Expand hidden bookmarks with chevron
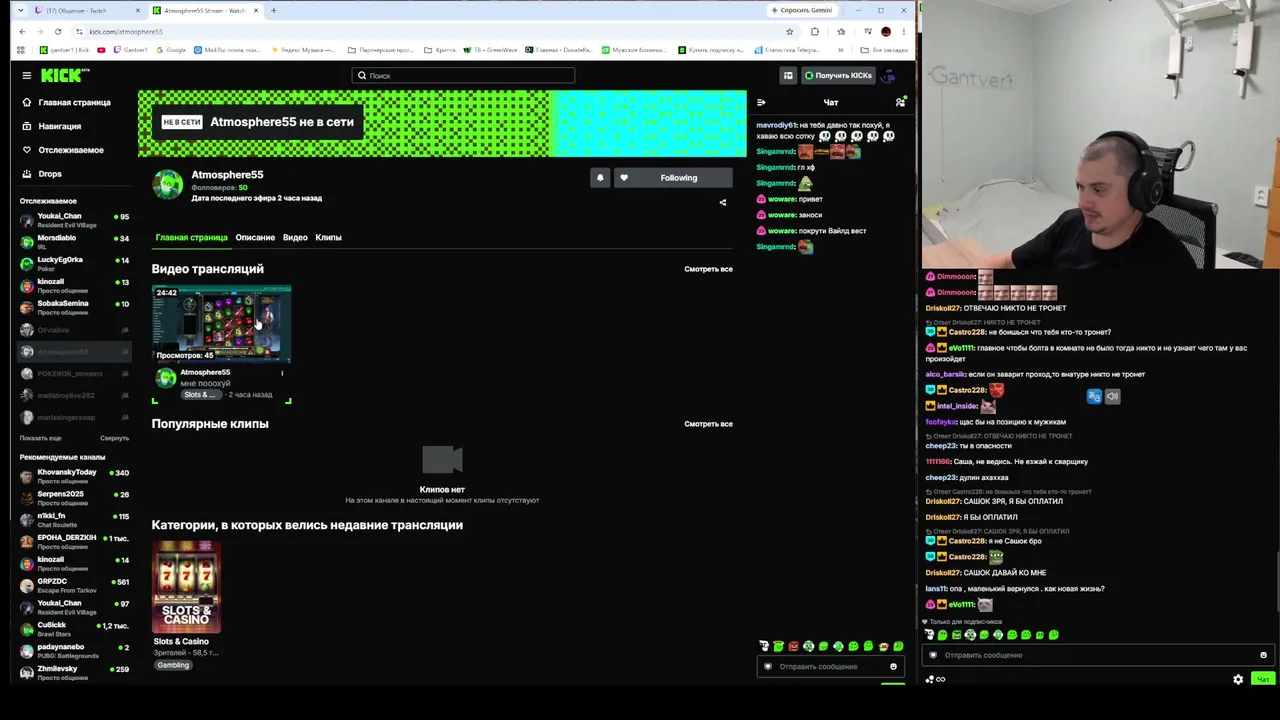The image size is (1280, 720). pyautogui.click(x=840, y=50)
